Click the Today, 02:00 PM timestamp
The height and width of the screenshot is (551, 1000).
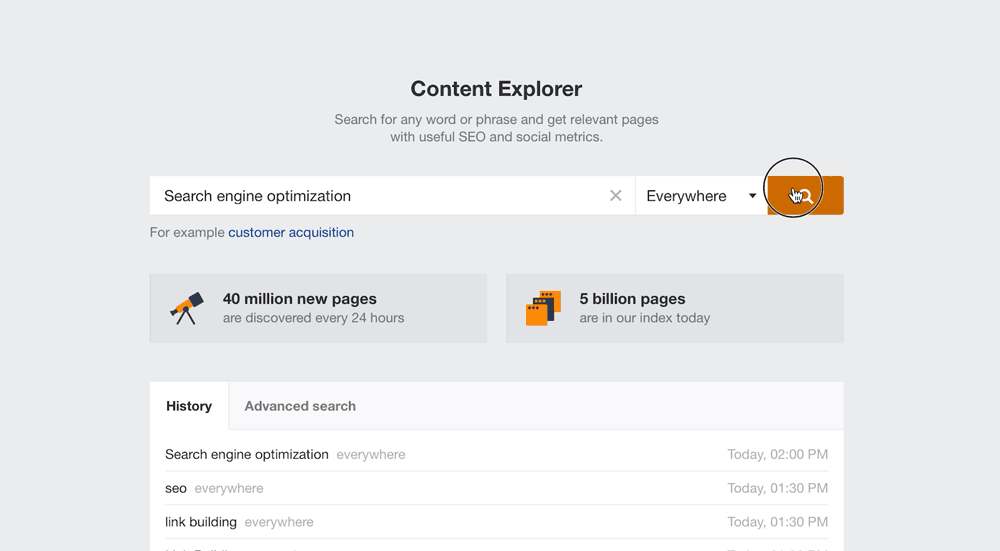777,454
